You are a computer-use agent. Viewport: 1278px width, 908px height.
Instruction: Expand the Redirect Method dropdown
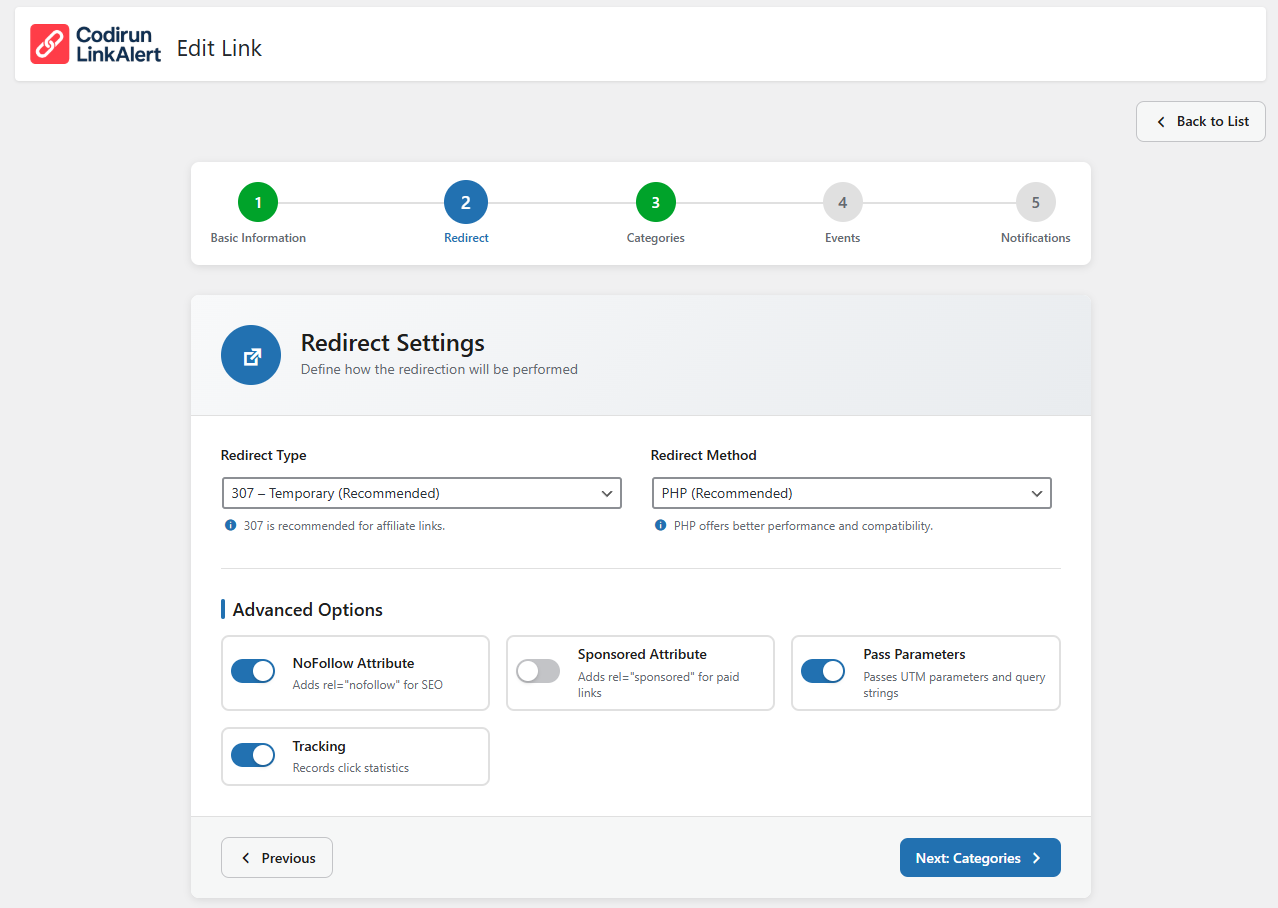[x=851, y=493]
